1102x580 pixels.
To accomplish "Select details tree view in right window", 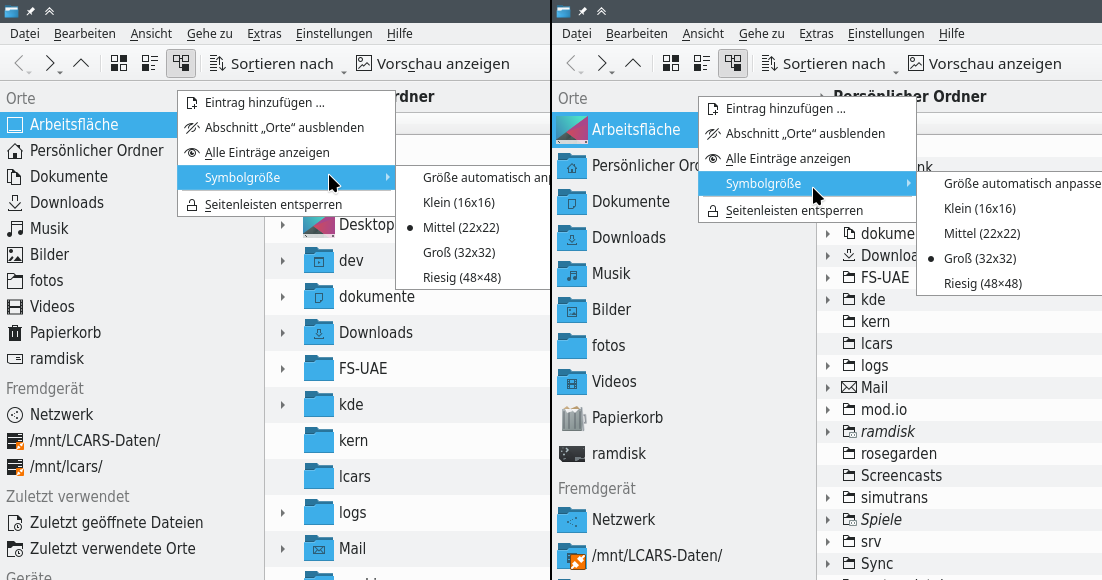I will pyautogui.click(x=732, y=64).
